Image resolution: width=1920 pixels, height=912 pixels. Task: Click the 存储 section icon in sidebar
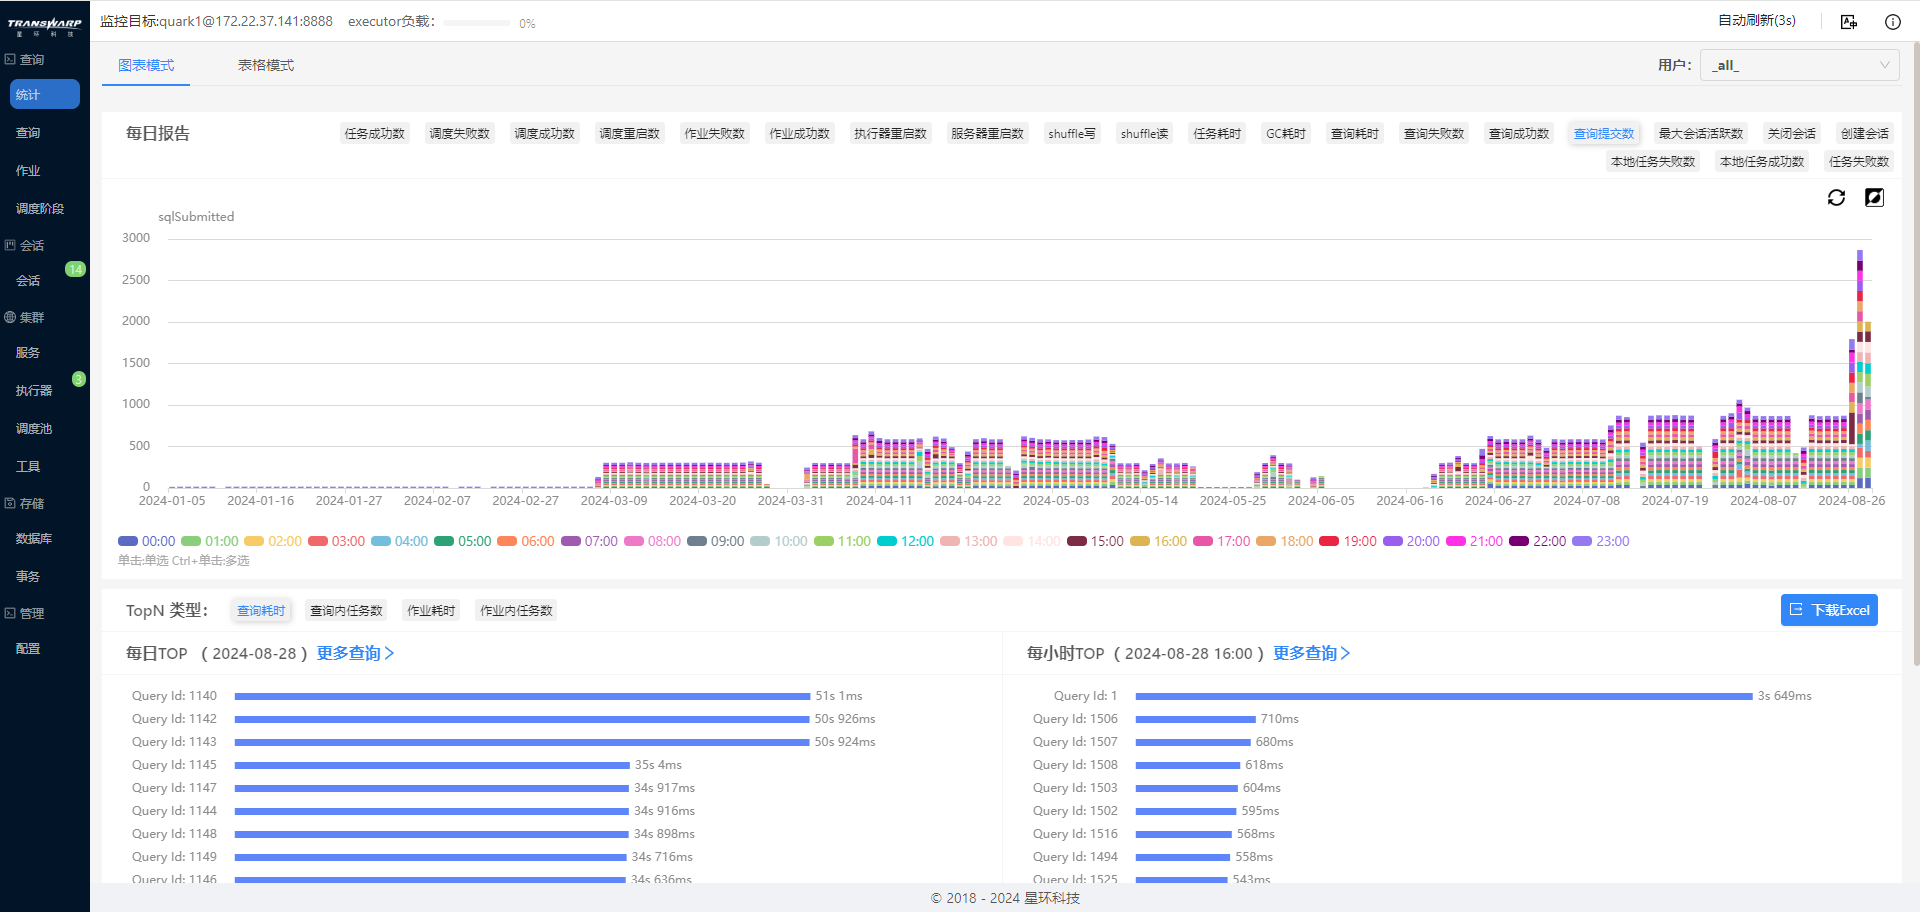10,503
